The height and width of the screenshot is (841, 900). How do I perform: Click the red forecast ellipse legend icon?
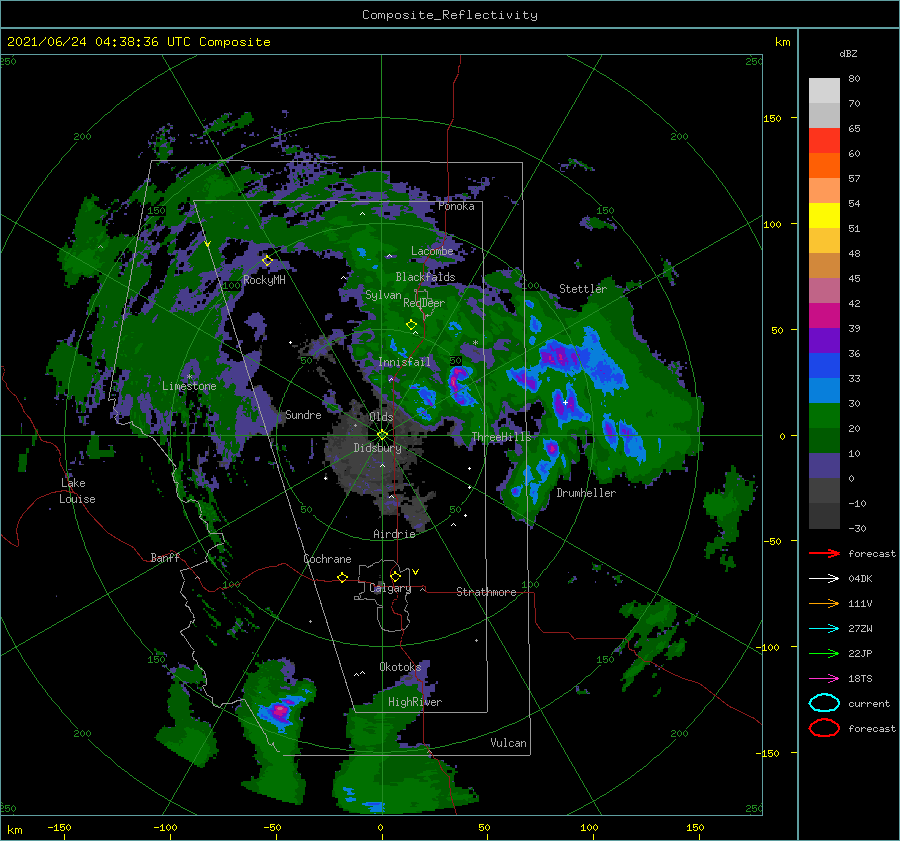pyautogui.click(x=824, y=728)
